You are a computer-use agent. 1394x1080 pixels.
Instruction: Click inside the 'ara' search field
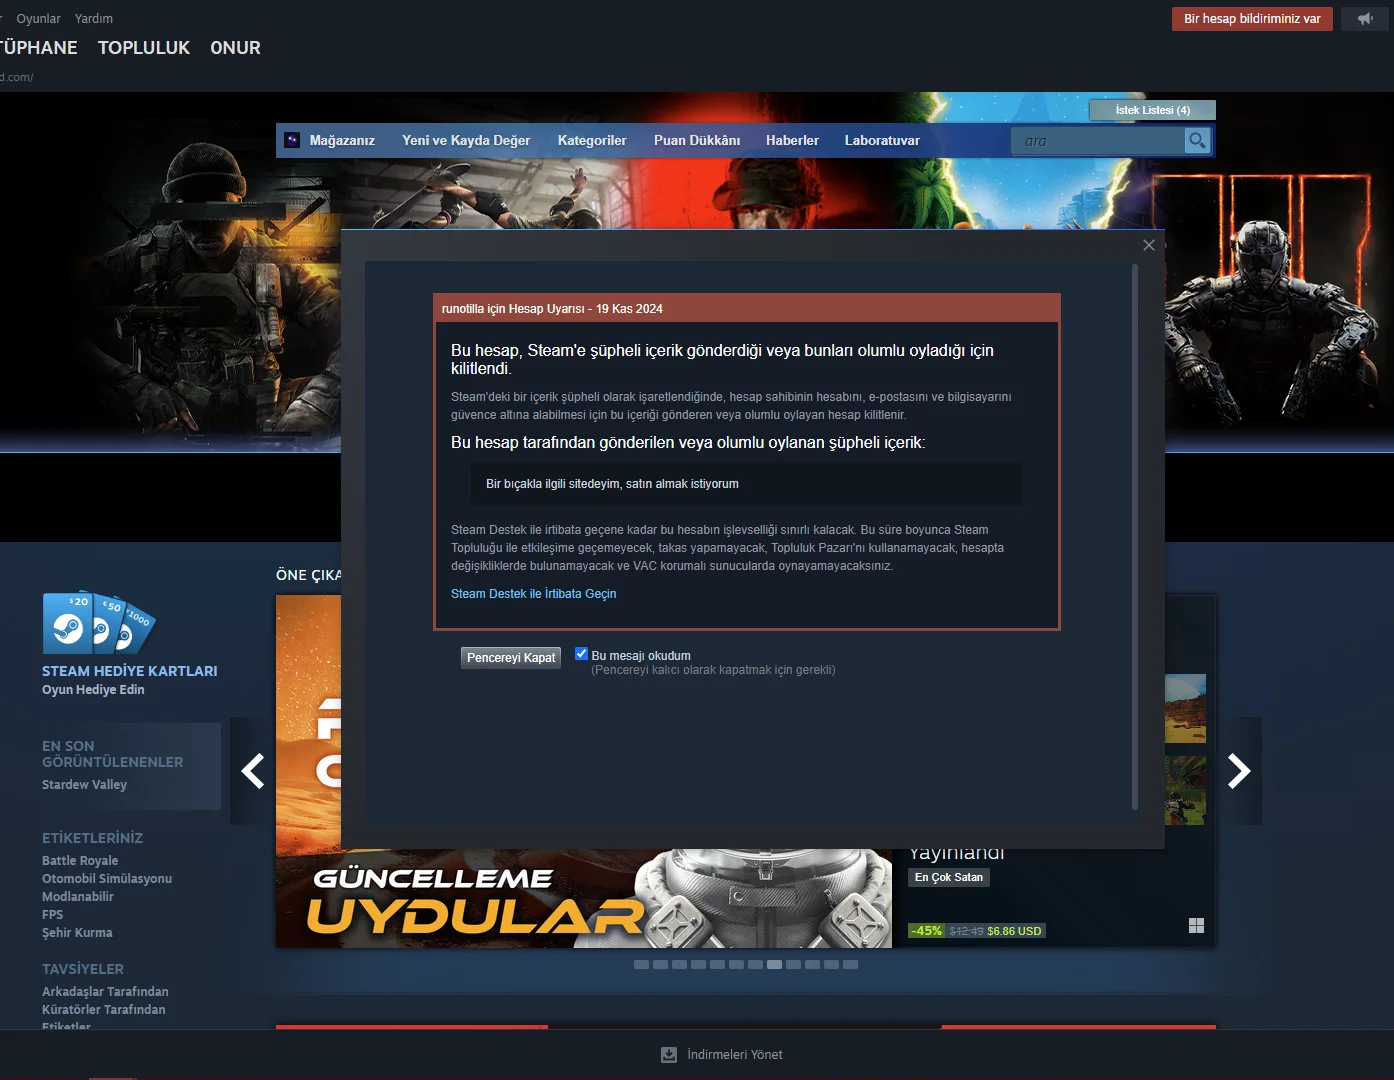[1098, 141]
